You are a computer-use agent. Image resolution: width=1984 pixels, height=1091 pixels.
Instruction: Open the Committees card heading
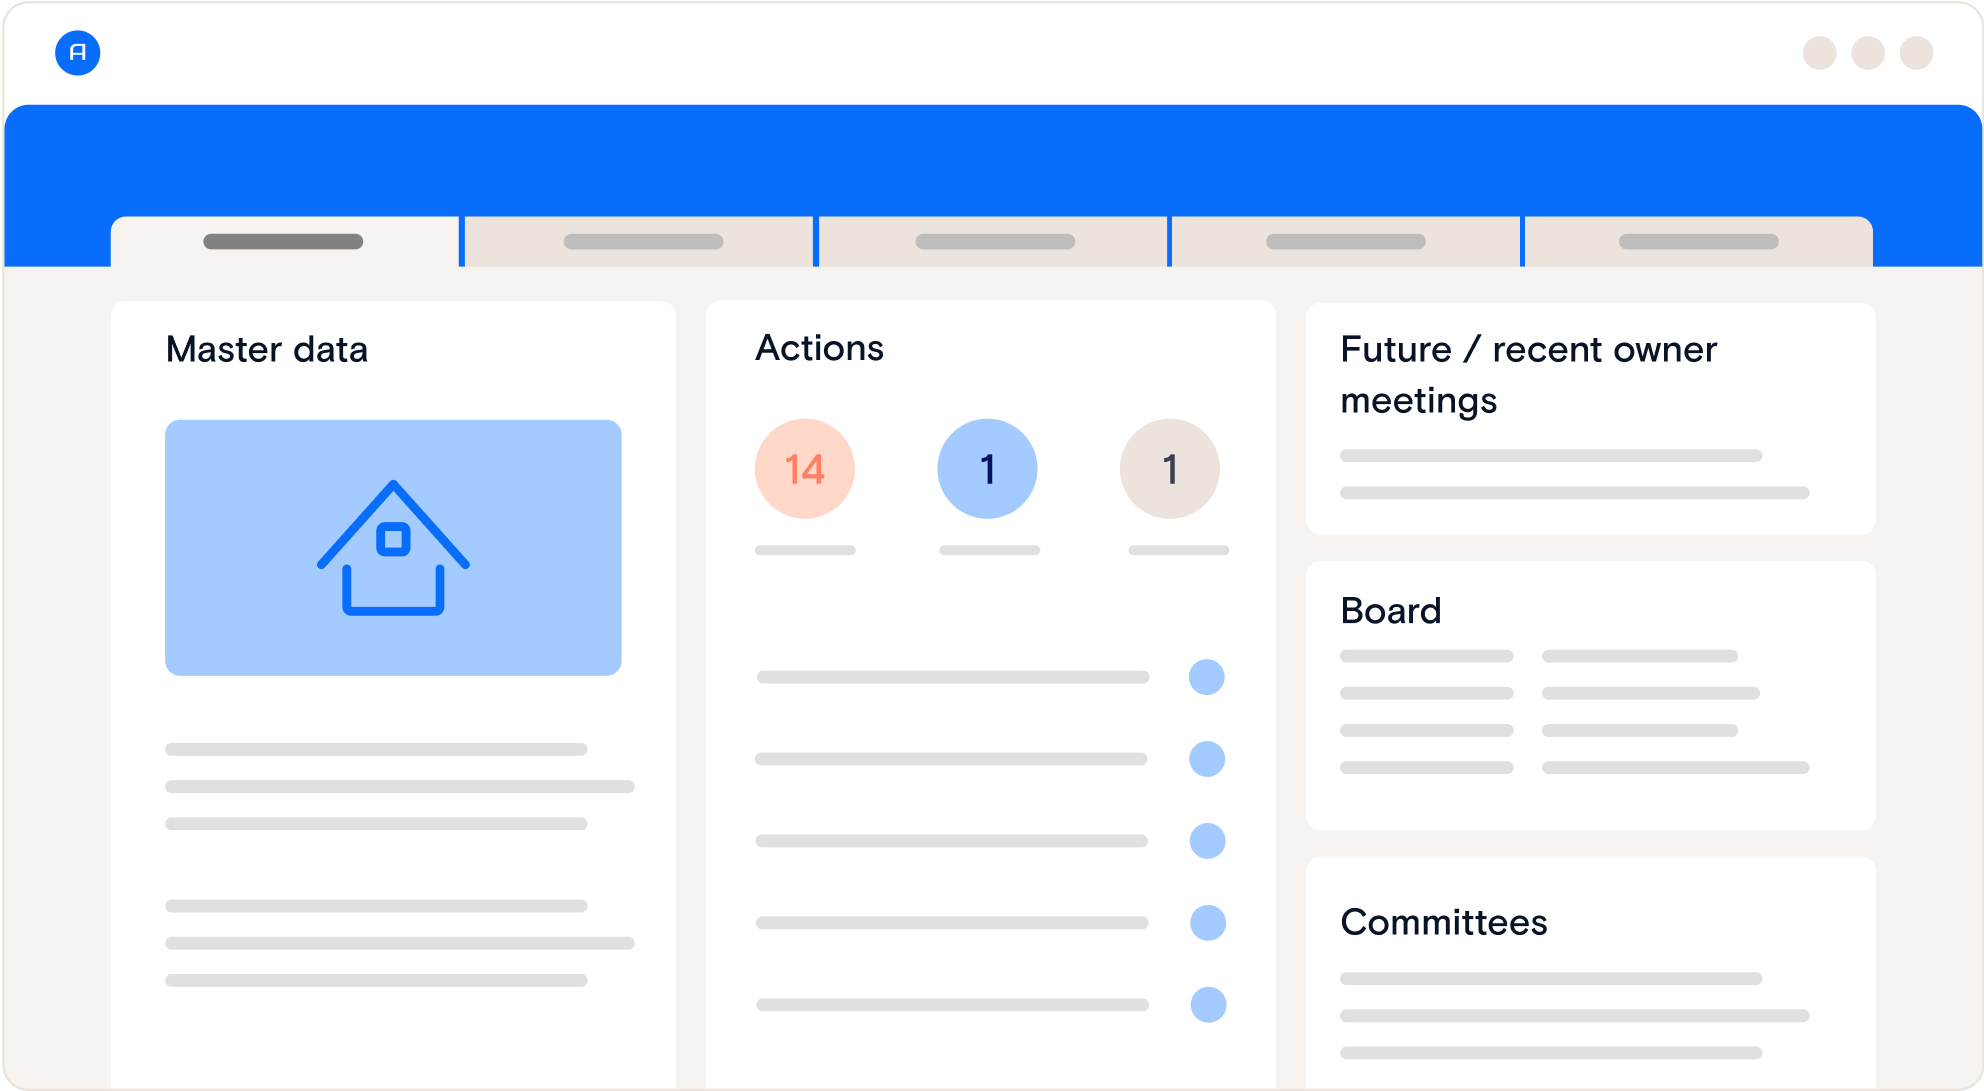pos(1443,922)
